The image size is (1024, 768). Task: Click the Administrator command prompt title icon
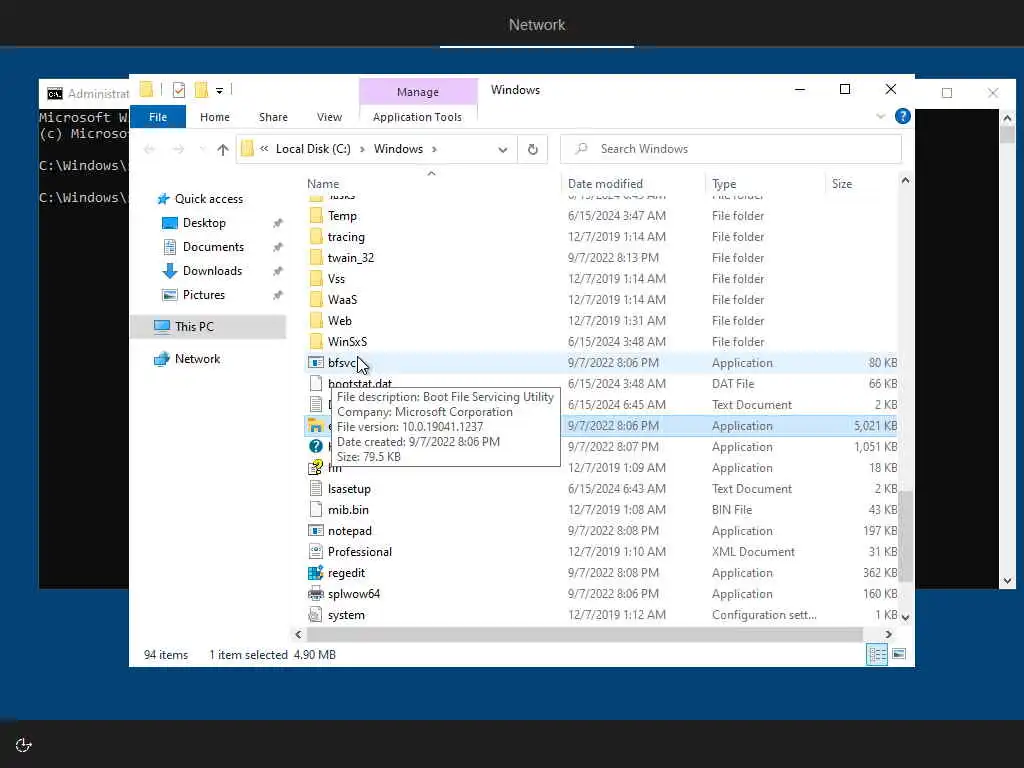pyautogui.click(x=55, y=93)
